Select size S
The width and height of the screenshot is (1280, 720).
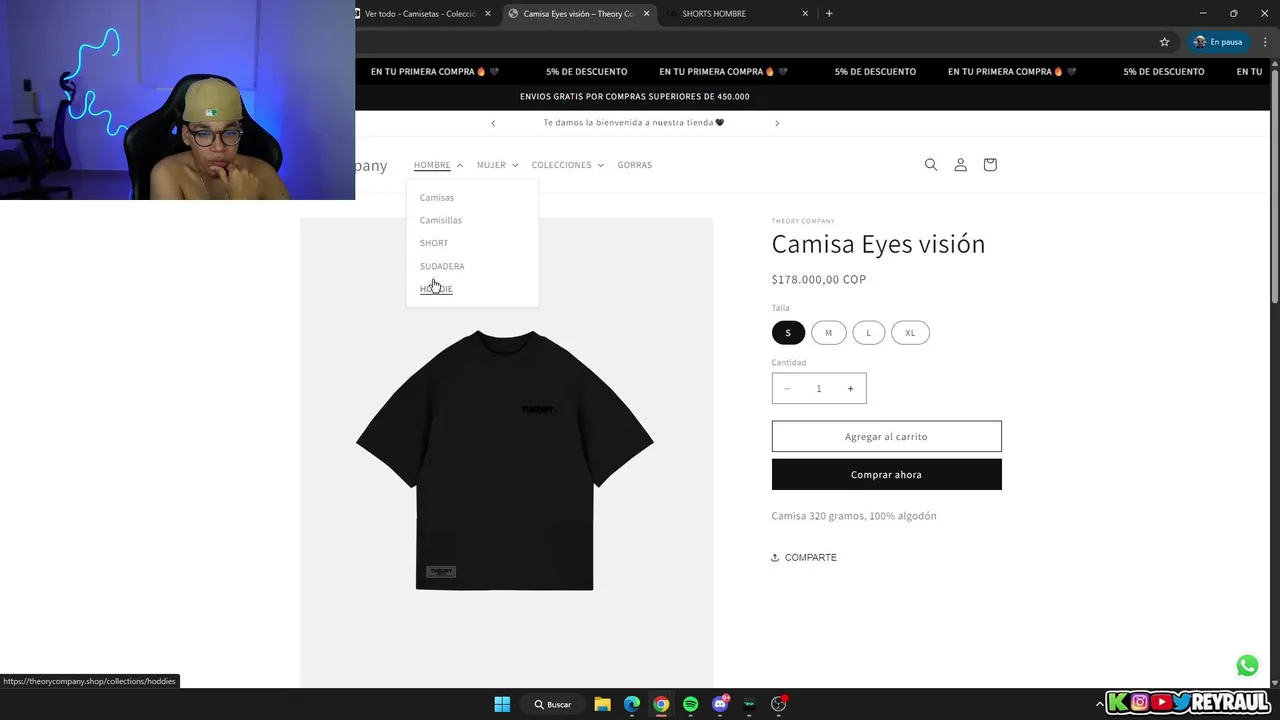tap(788, 333)
